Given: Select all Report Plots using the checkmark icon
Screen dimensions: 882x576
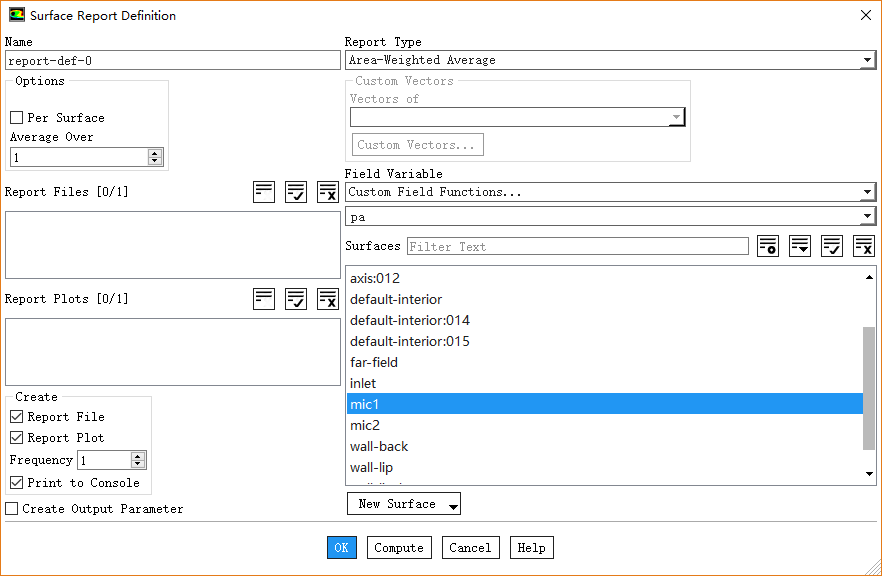Looking at the screenshot, I should click(x=296, y=299).
